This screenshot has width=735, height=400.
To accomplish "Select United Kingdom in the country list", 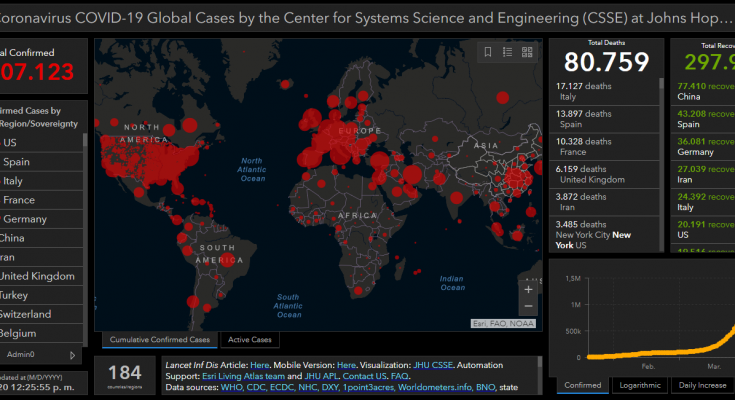I will [41, 276].
